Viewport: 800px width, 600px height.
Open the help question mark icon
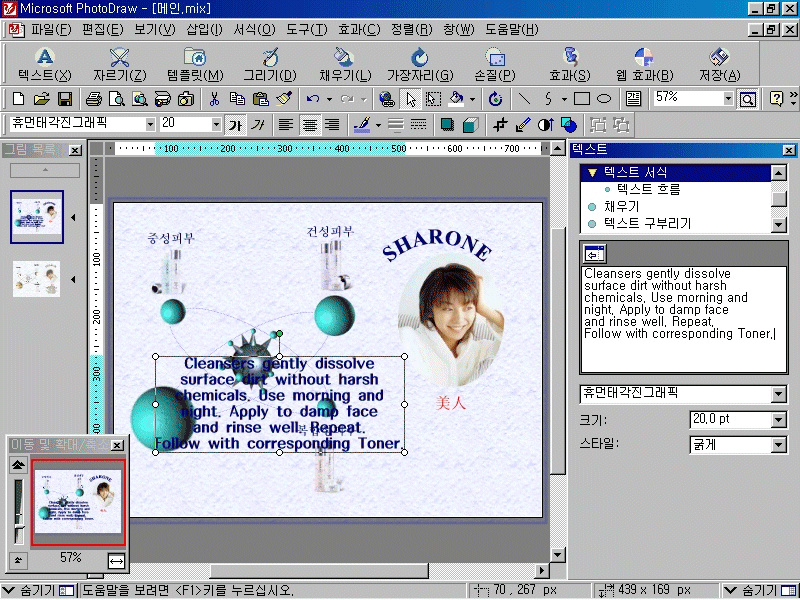(776, 98)
